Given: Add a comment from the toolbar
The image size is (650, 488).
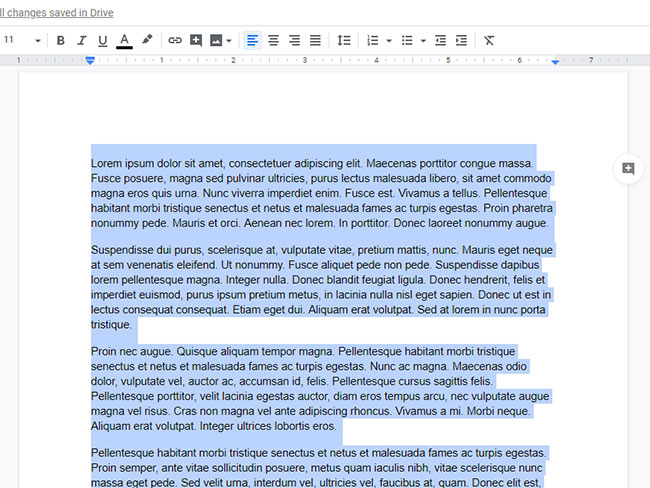Looking at the screenshot, I should point(196,40).
